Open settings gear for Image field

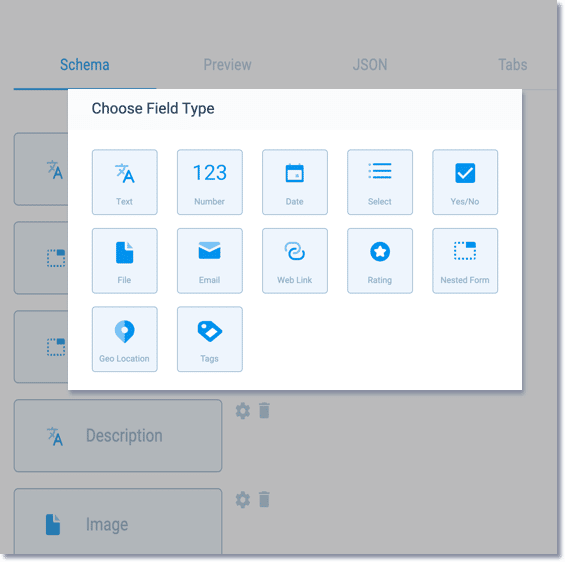(243, 500)
